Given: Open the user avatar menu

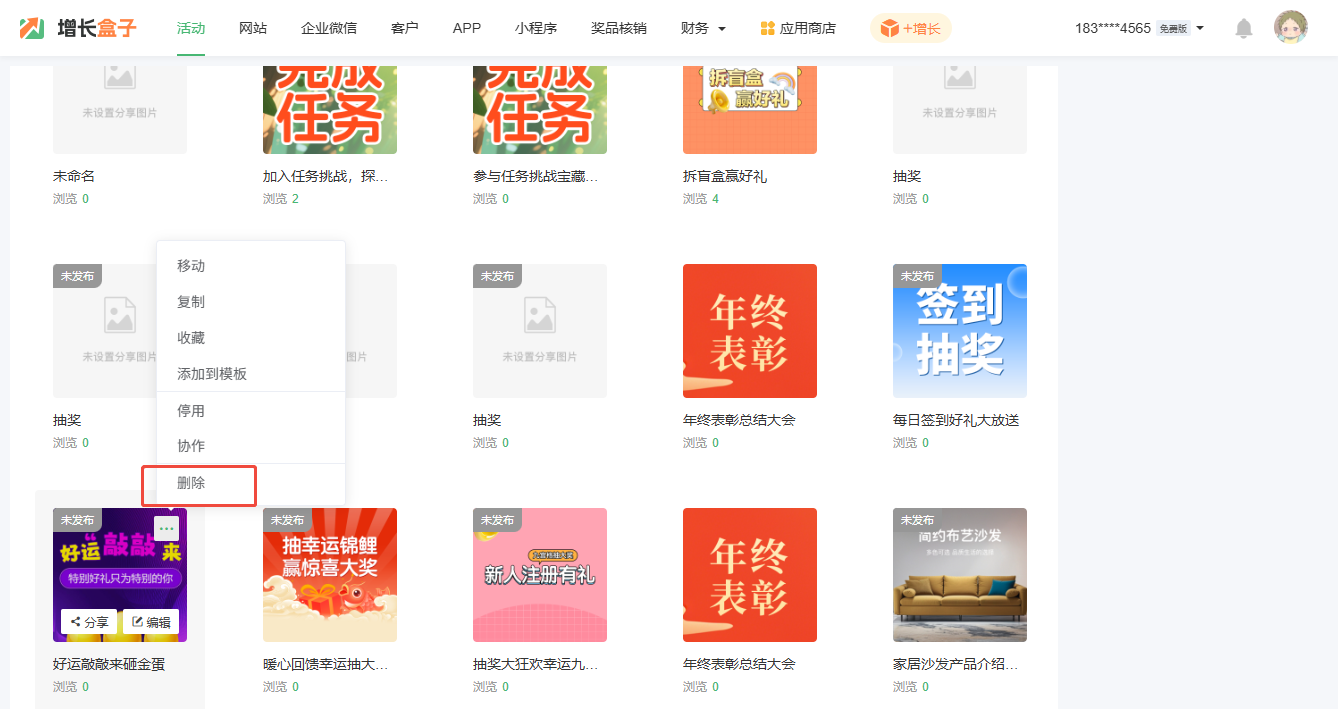Looking at the screenshot, I should 1291,28.
